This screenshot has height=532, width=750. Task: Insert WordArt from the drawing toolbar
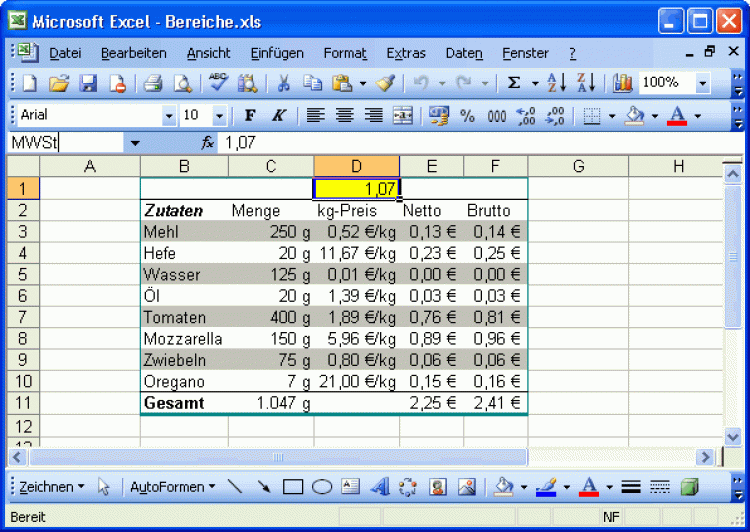[x=379, y=487]
